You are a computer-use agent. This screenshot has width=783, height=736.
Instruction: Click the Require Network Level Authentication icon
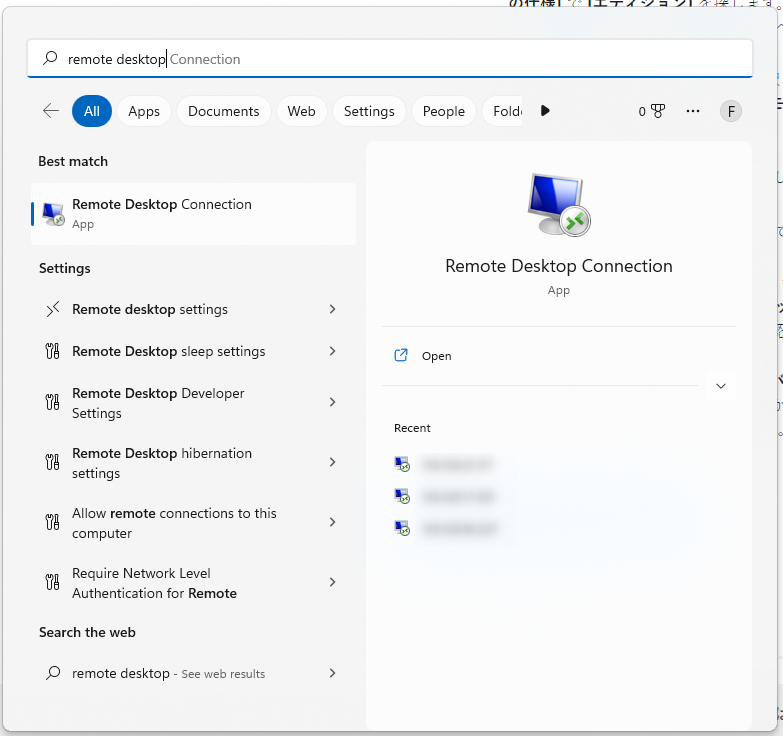click(x=52, y=582)
